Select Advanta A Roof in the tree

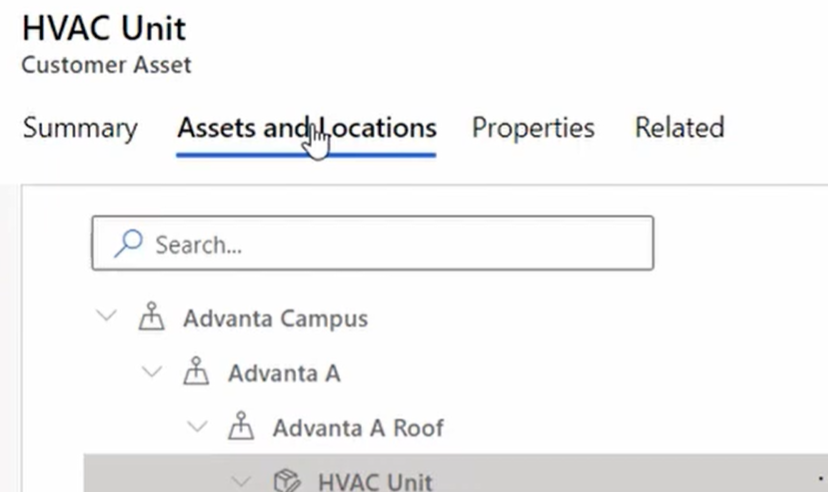click(x=358, y=428)
